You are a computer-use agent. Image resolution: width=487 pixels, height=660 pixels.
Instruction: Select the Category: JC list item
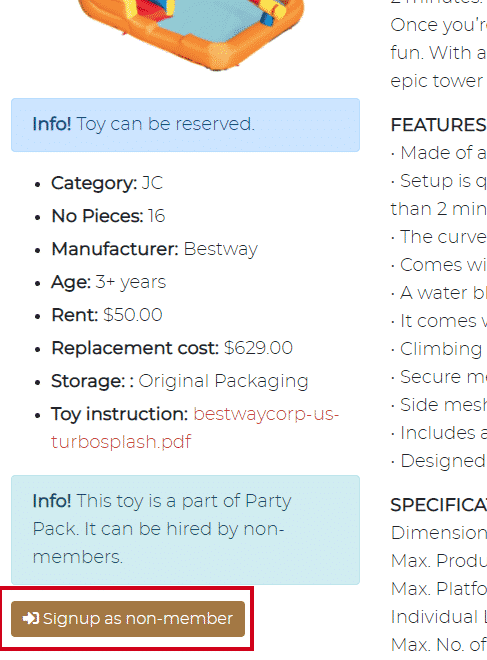pyautogui.click(x=107, y=184)
